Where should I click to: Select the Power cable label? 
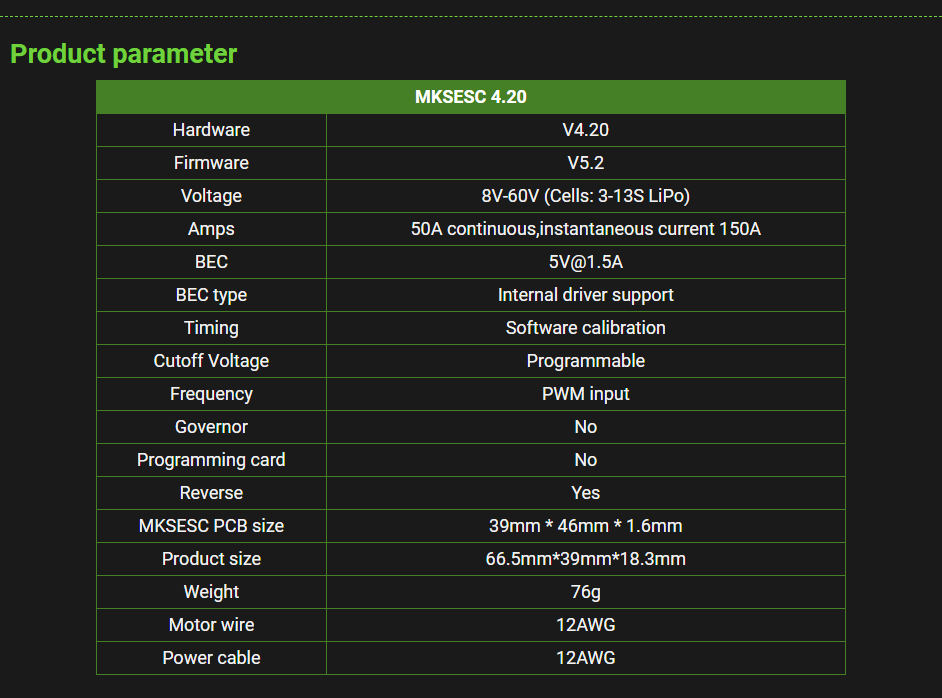(x=211, y=658)
